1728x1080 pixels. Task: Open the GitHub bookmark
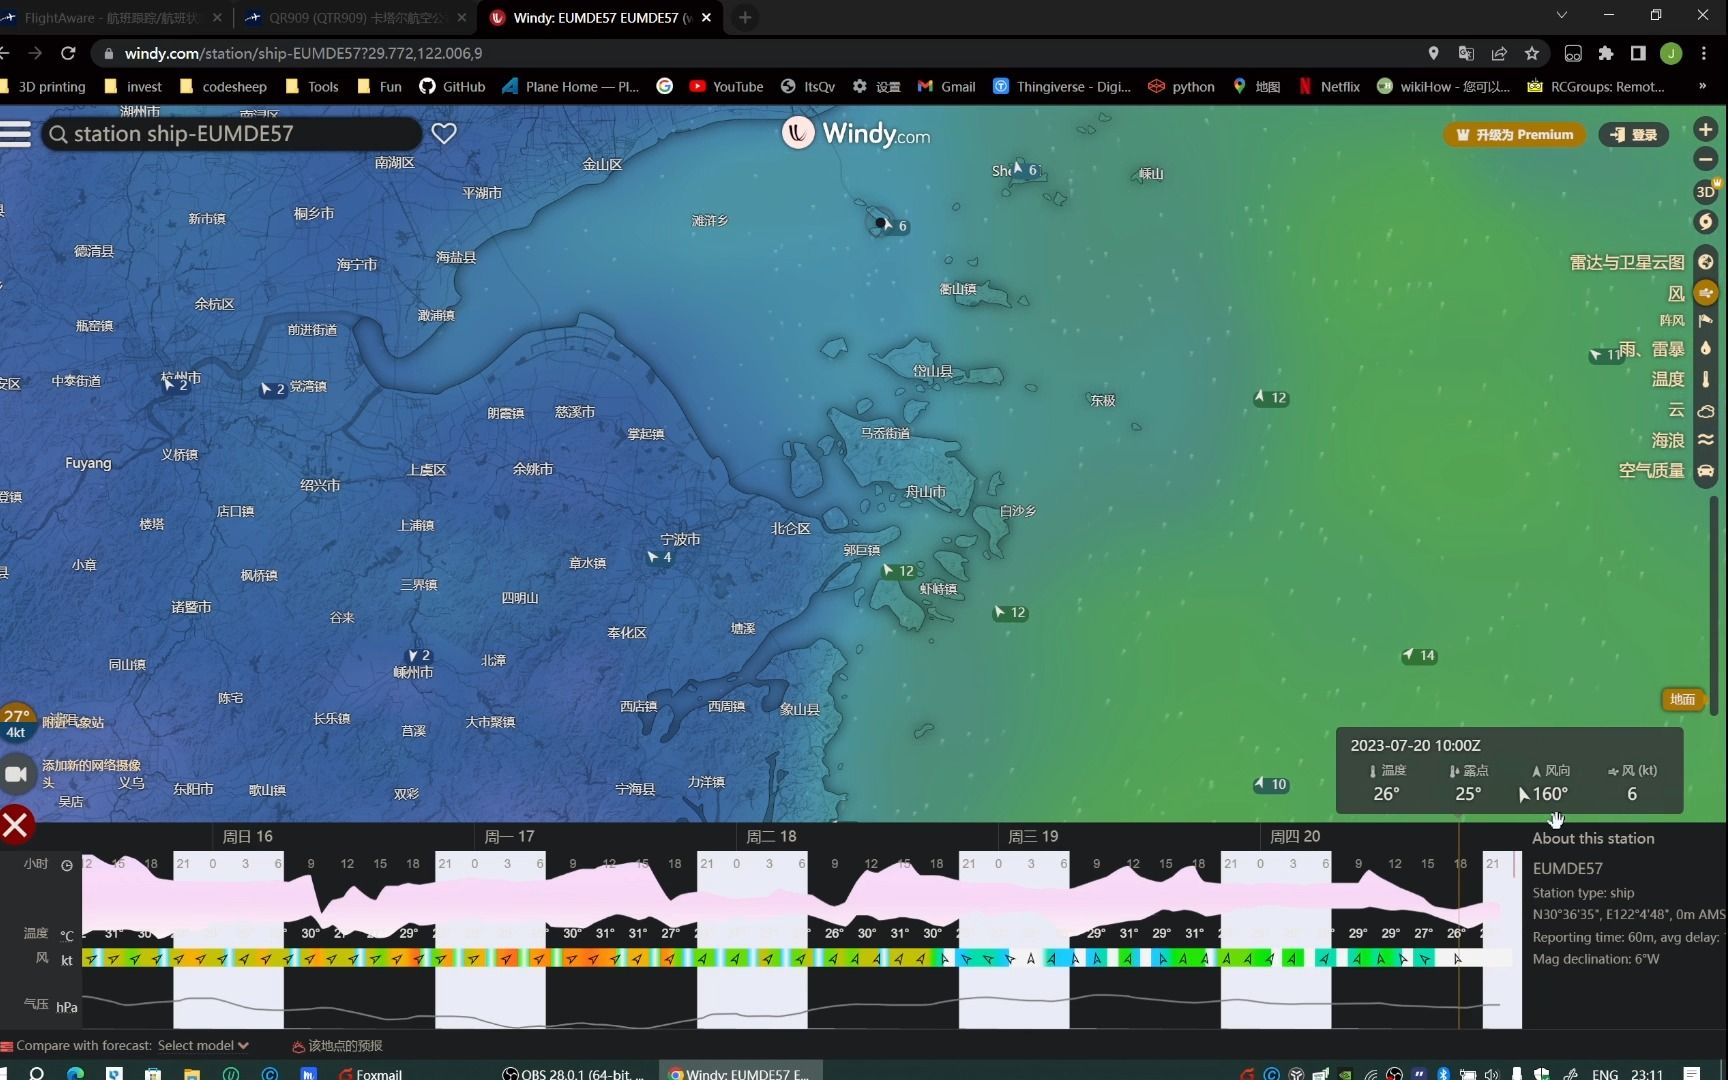[452, 87]
